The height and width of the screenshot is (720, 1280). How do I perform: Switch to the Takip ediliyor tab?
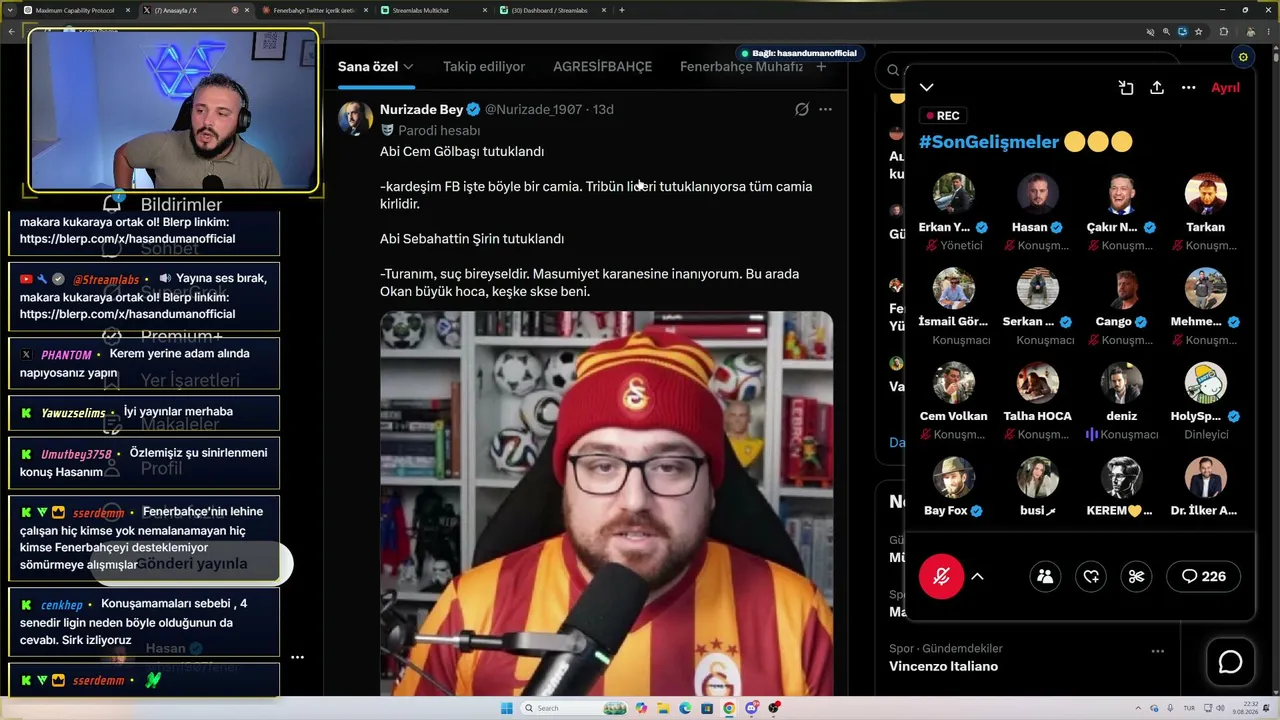click(484, 67)
